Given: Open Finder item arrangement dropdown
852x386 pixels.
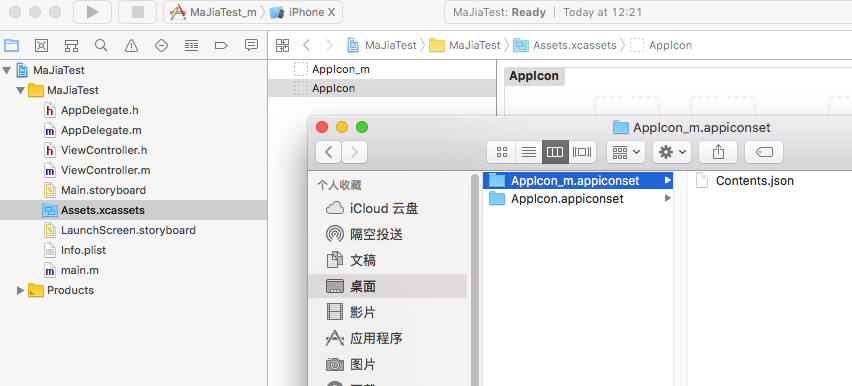Looking at the screenshot, I should click(626, 152).
